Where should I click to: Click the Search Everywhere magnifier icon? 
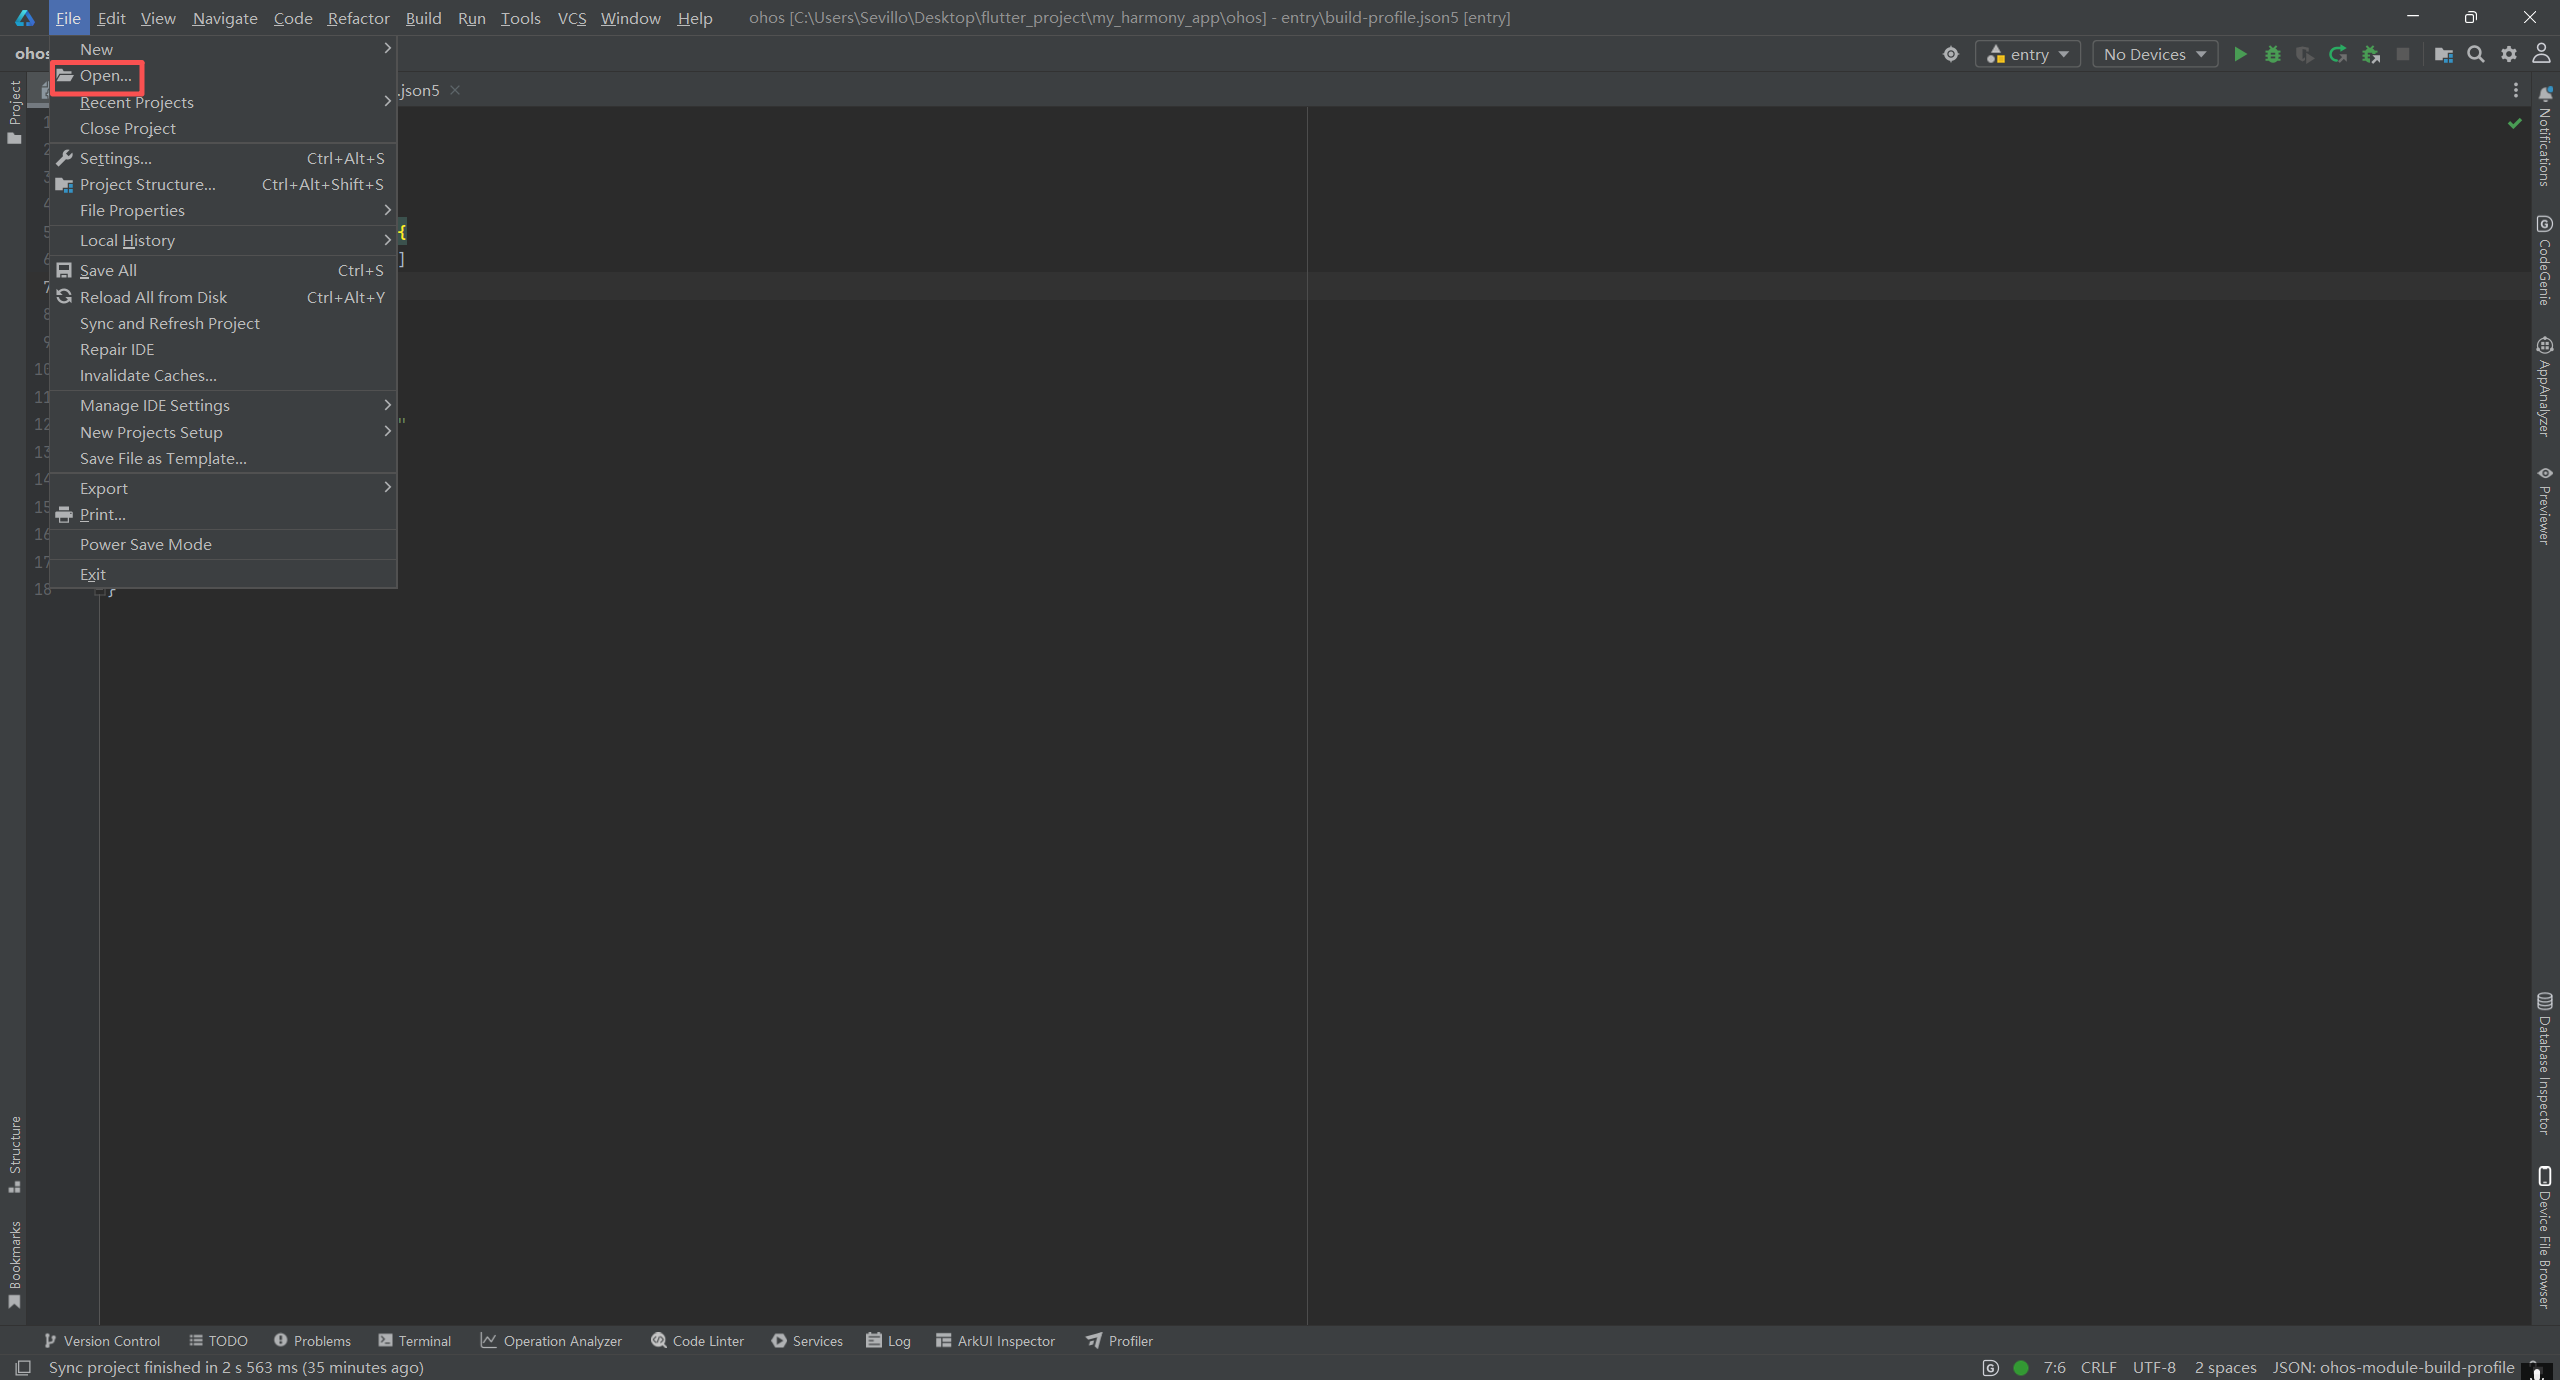2476,54
